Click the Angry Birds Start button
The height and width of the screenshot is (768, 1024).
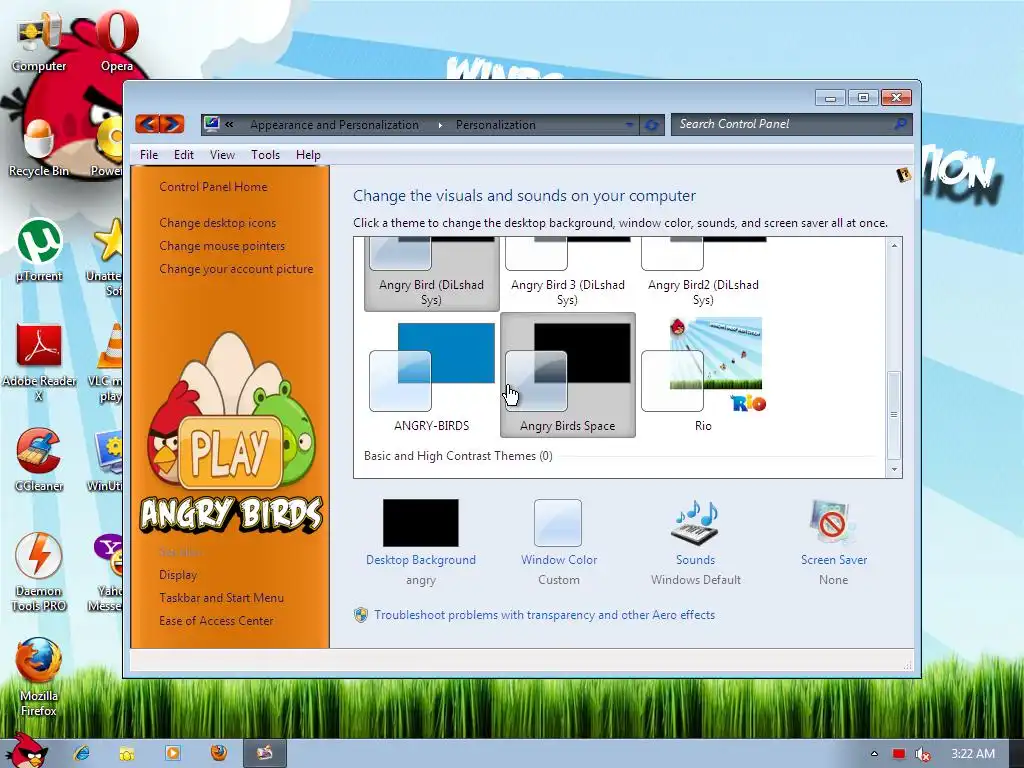tap(26, 751)
